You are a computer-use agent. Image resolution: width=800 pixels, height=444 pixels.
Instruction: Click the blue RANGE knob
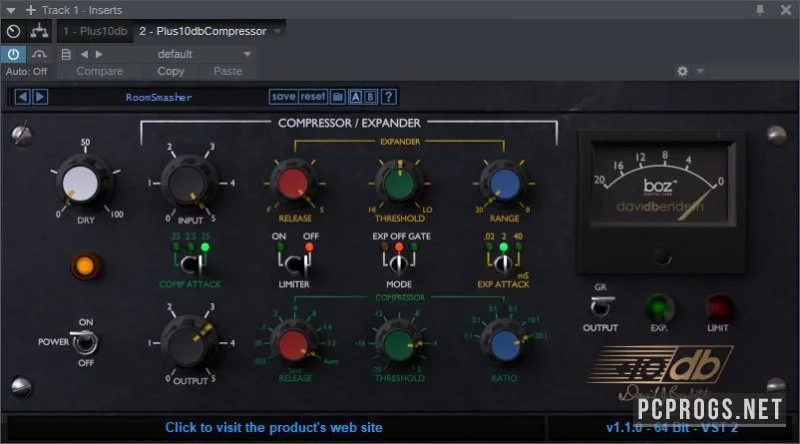pyautogui.click(x=504, y=184)
